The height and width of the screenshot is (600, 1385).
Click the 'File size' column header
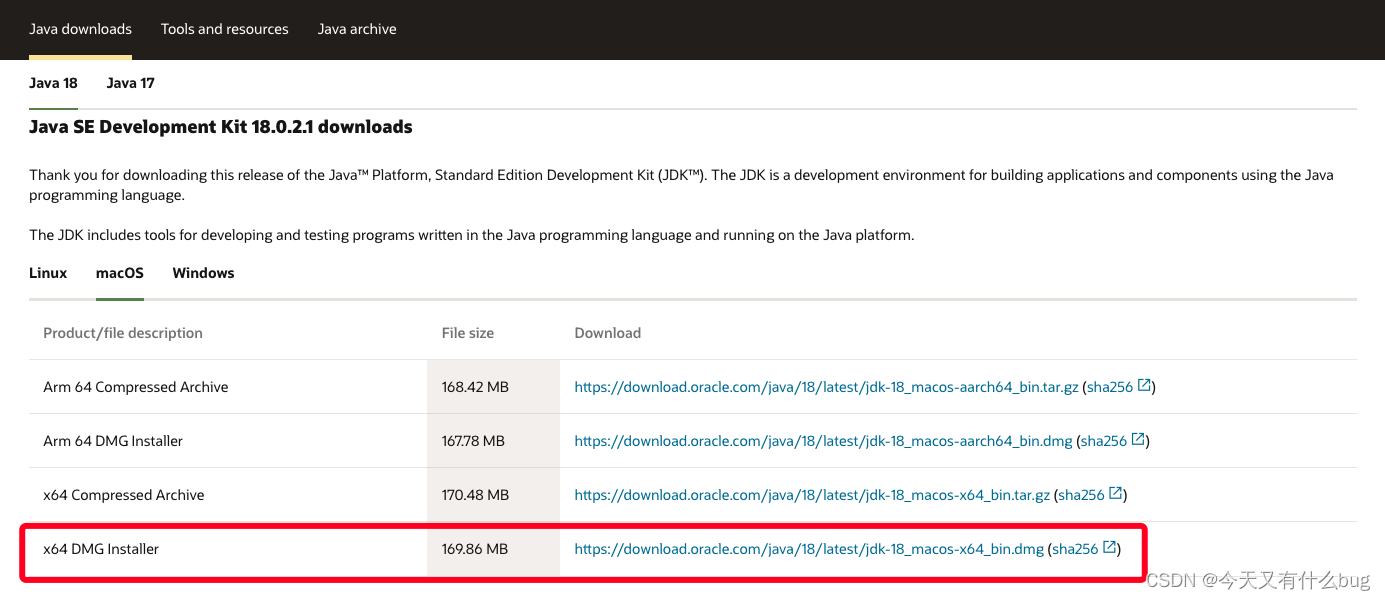pyautogui.click(x=468, y=333)
